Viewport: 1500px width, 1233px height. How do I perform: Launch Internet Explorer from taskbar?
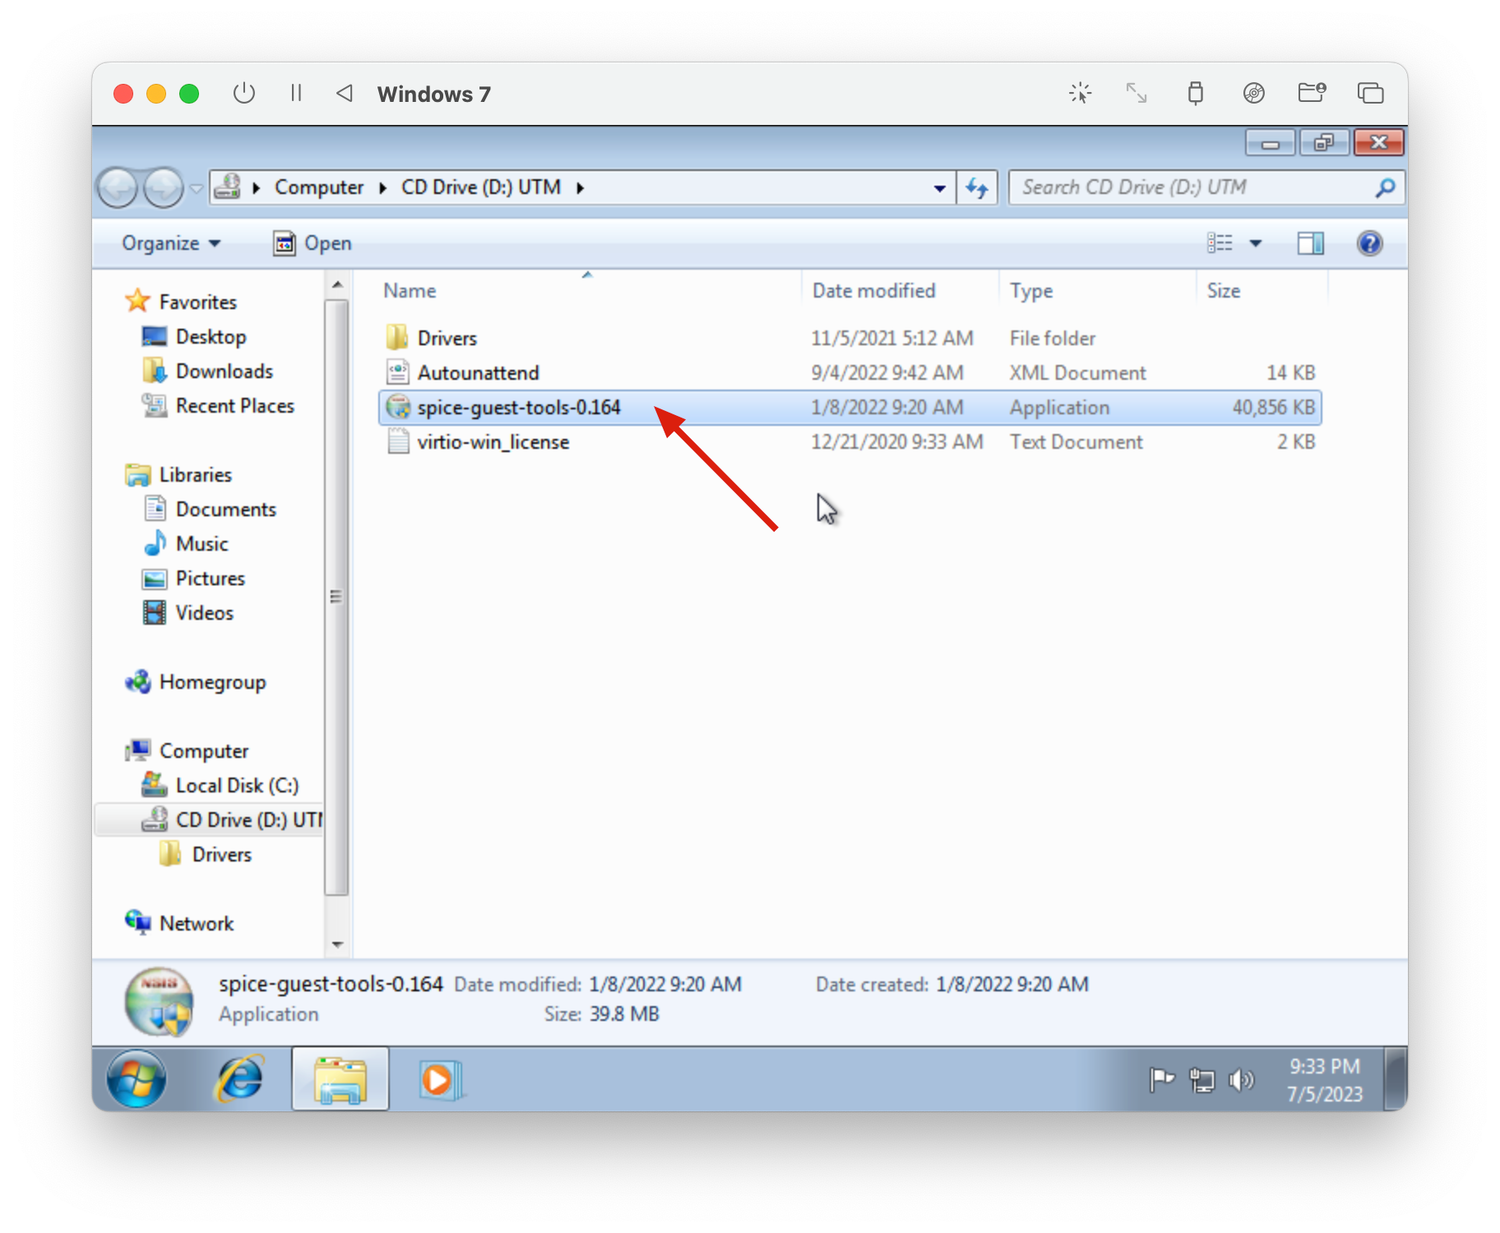(240, 1080)
